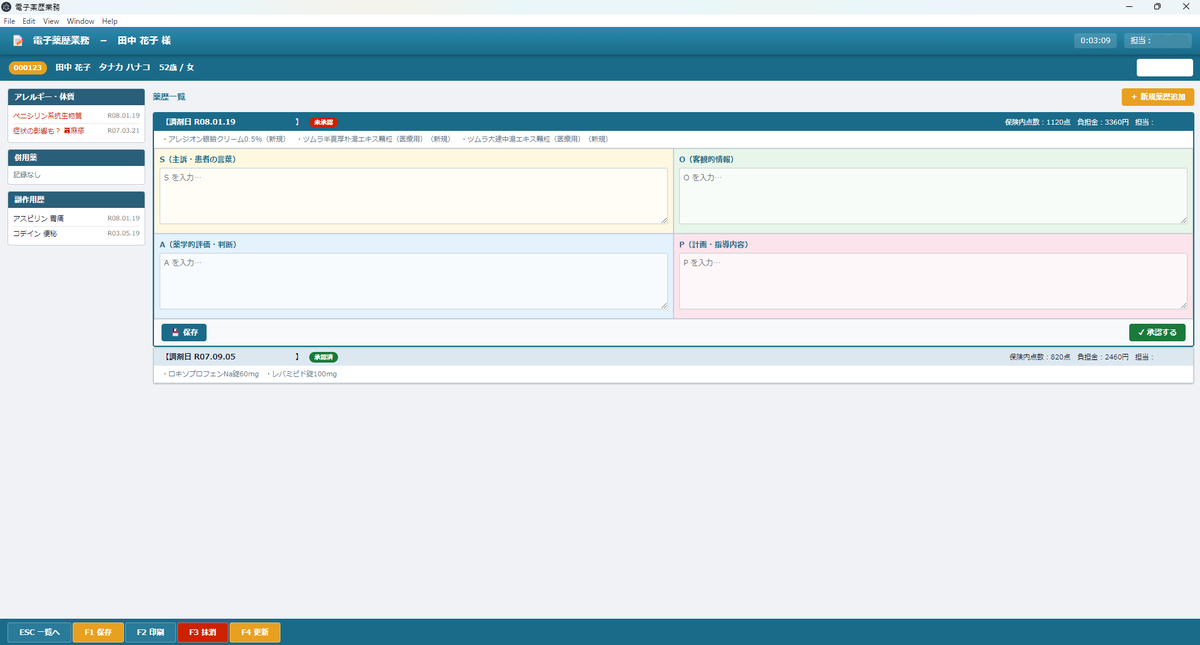Open the File menu
The height and width of the screenshot is (645, 1200).
[x=9, y=21]
